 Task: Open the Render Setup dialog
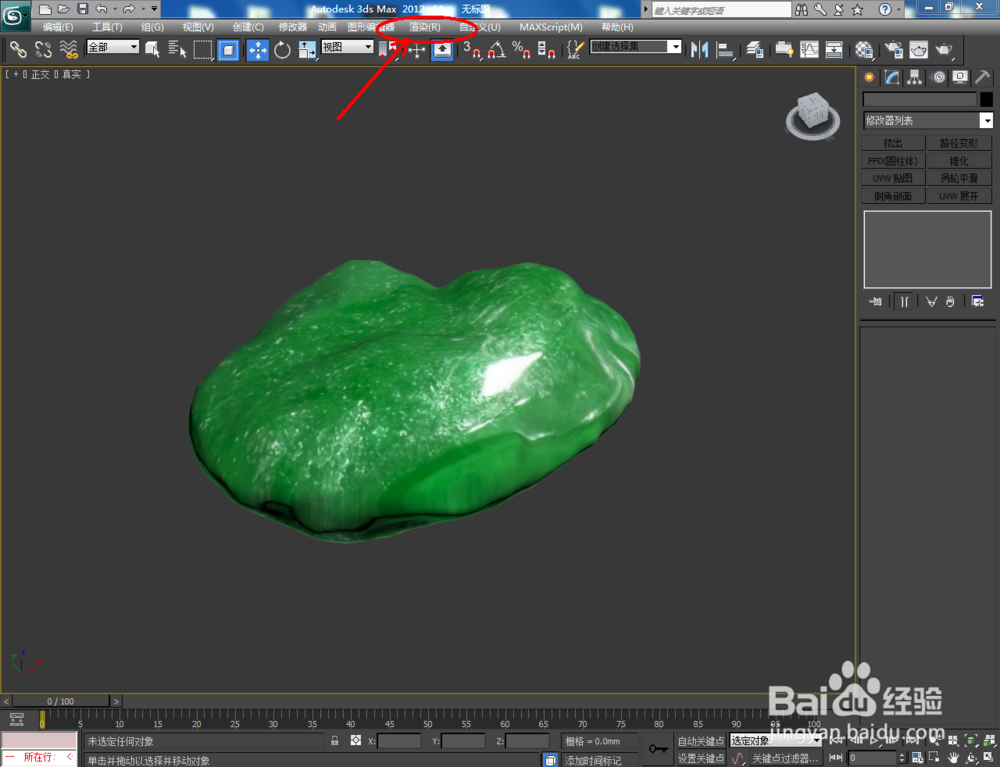pyautogui.click(x=894, y=49)
